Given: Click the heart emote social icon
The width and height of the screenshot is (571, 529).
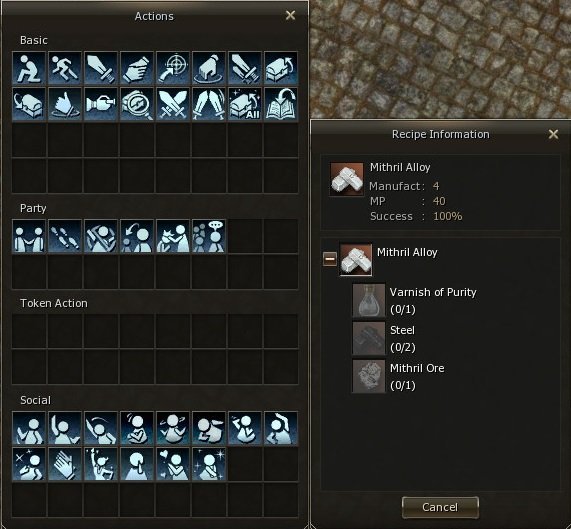Looking at the screenshot, I should tap(173, 465).
